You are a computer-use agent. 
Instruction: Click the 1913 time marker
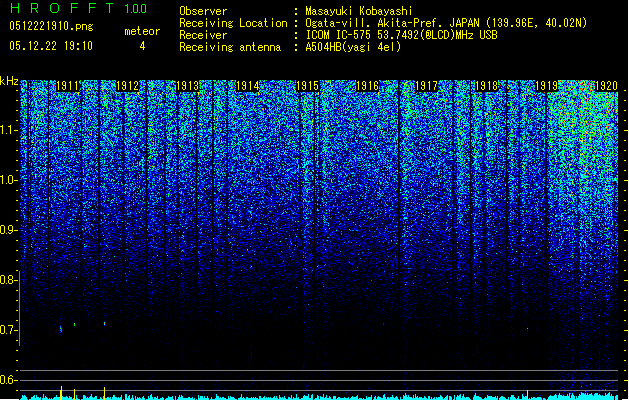pyautogui.click(x=187, y=86)
